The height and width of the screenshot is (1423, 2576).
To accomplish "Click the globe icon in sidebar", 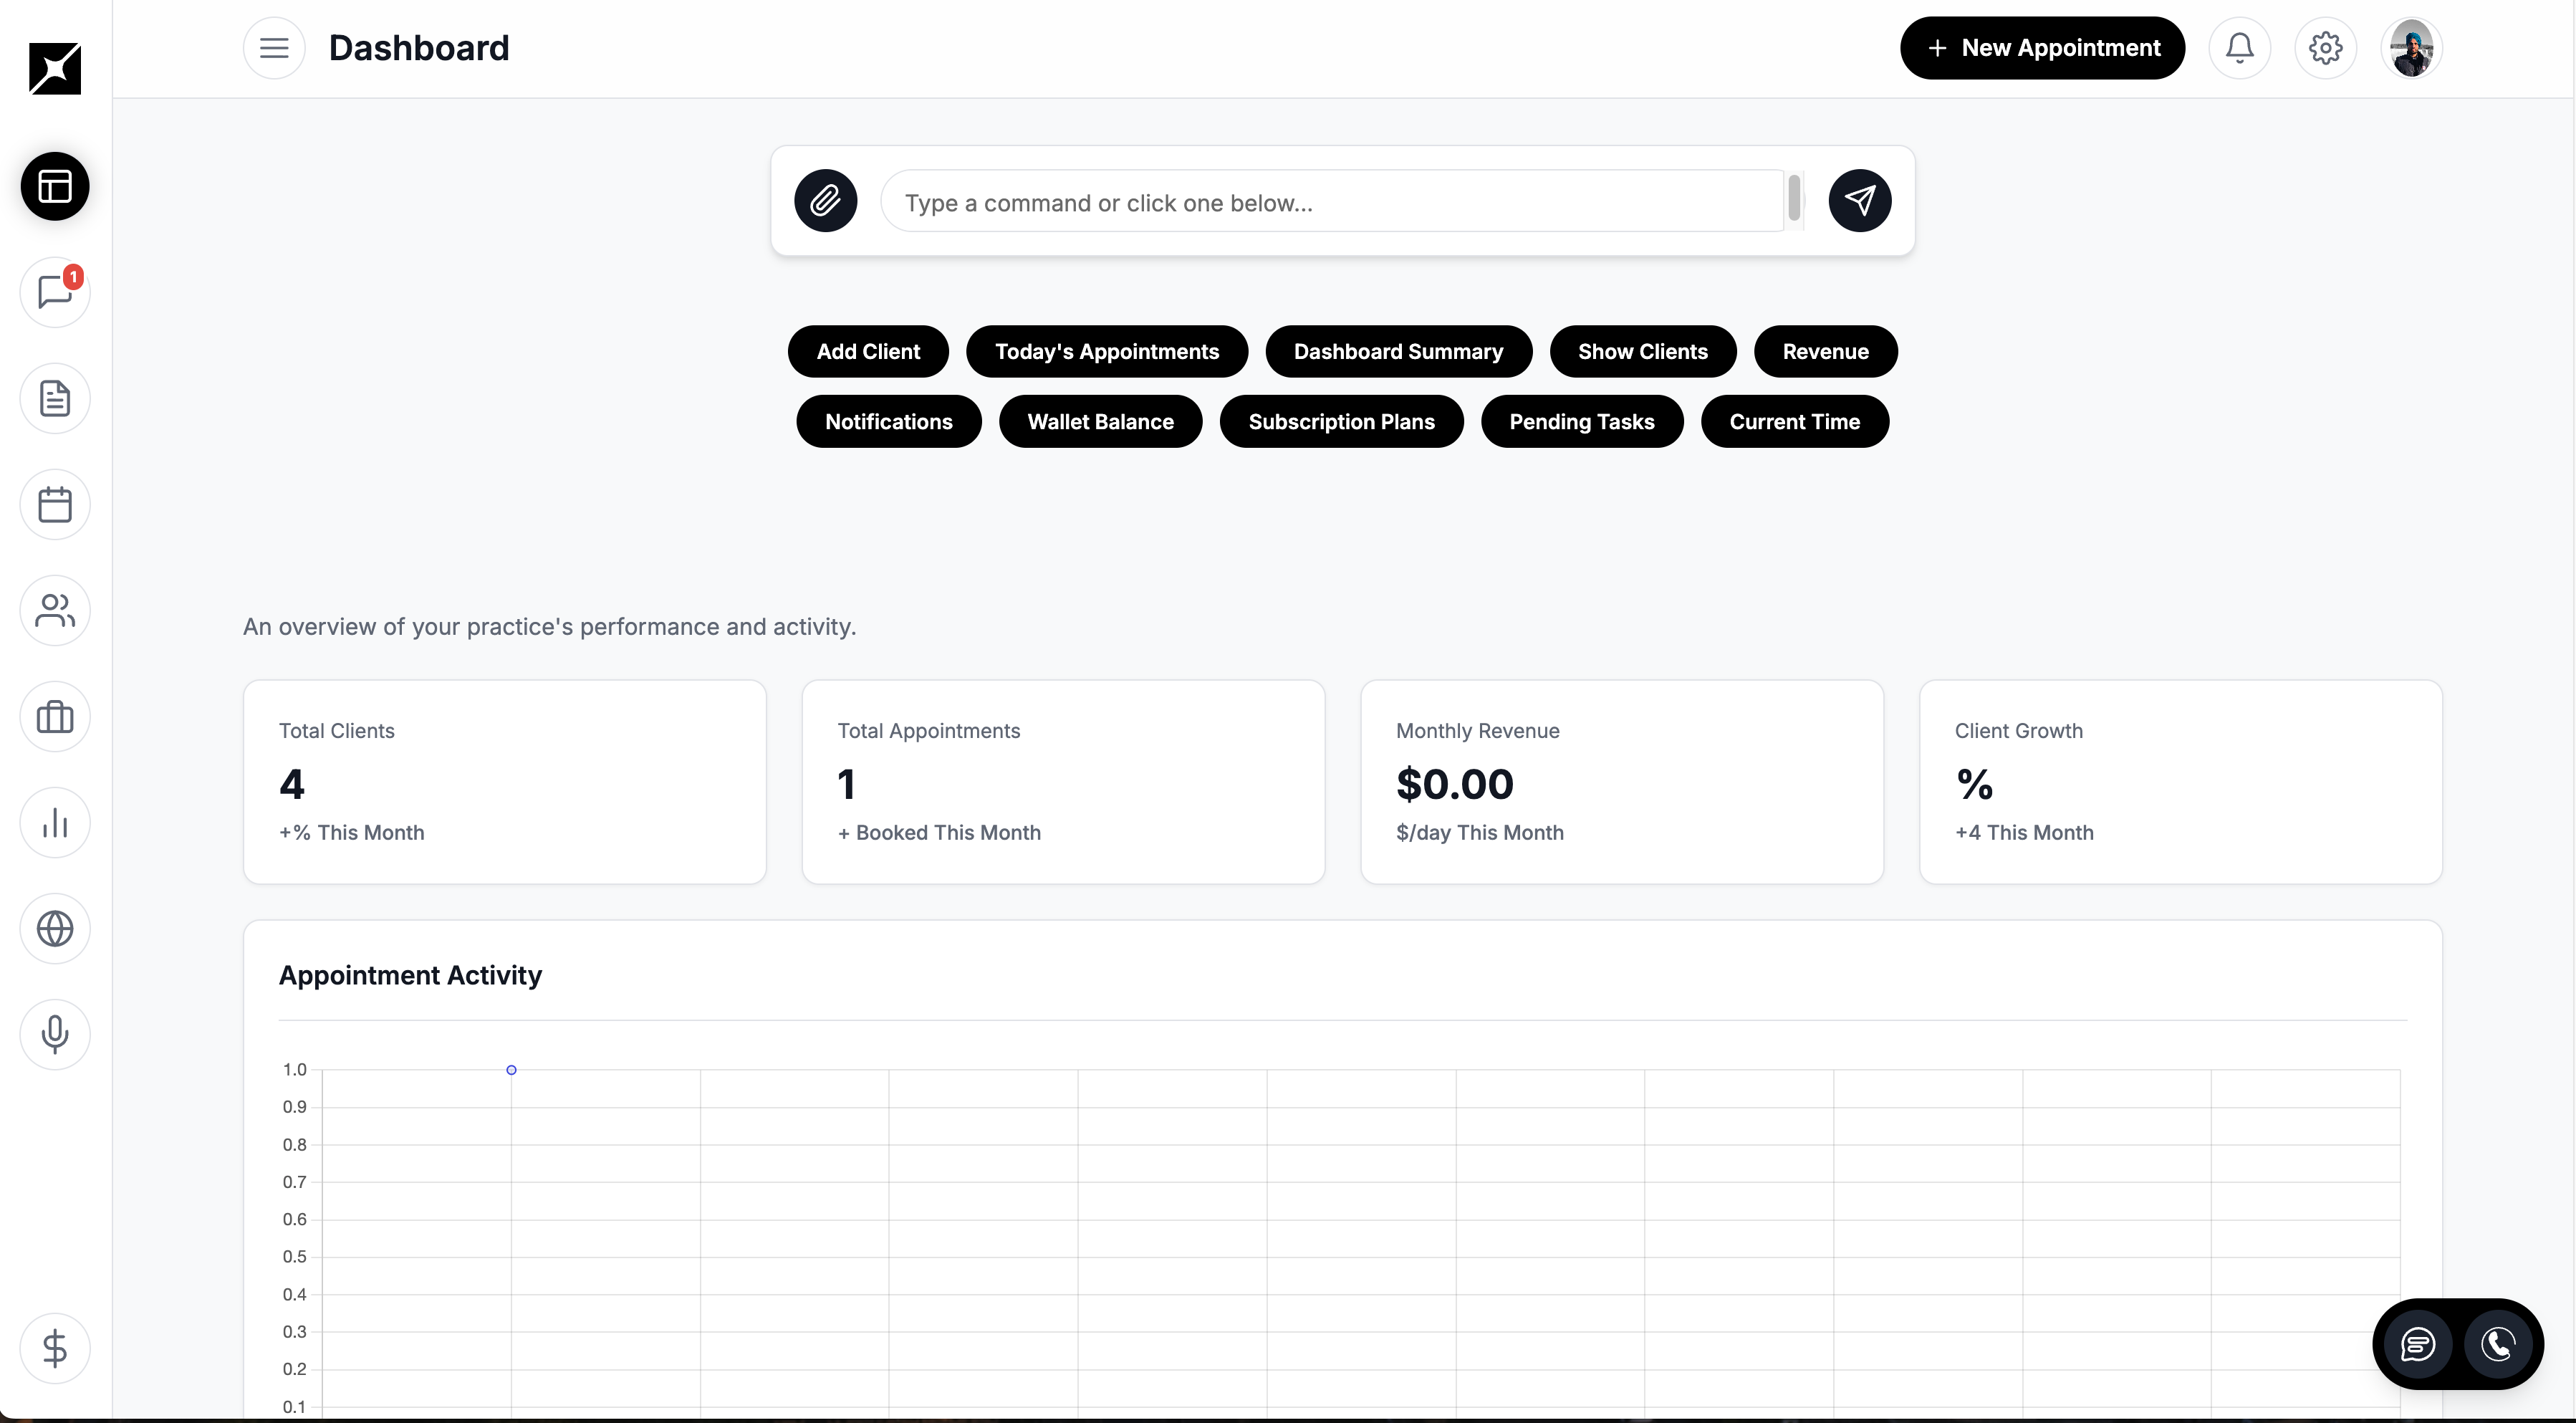I will (x=55, y=929).
